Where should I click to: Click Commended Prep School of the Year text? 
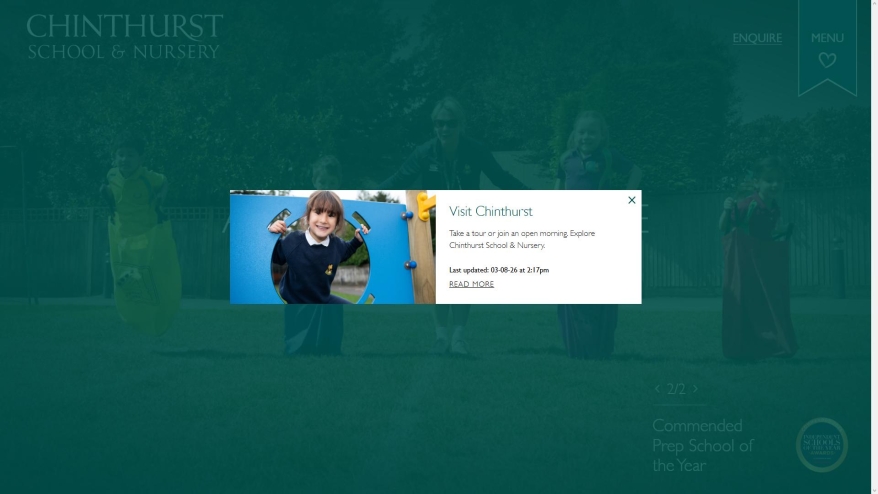click(x=703, y=445)
